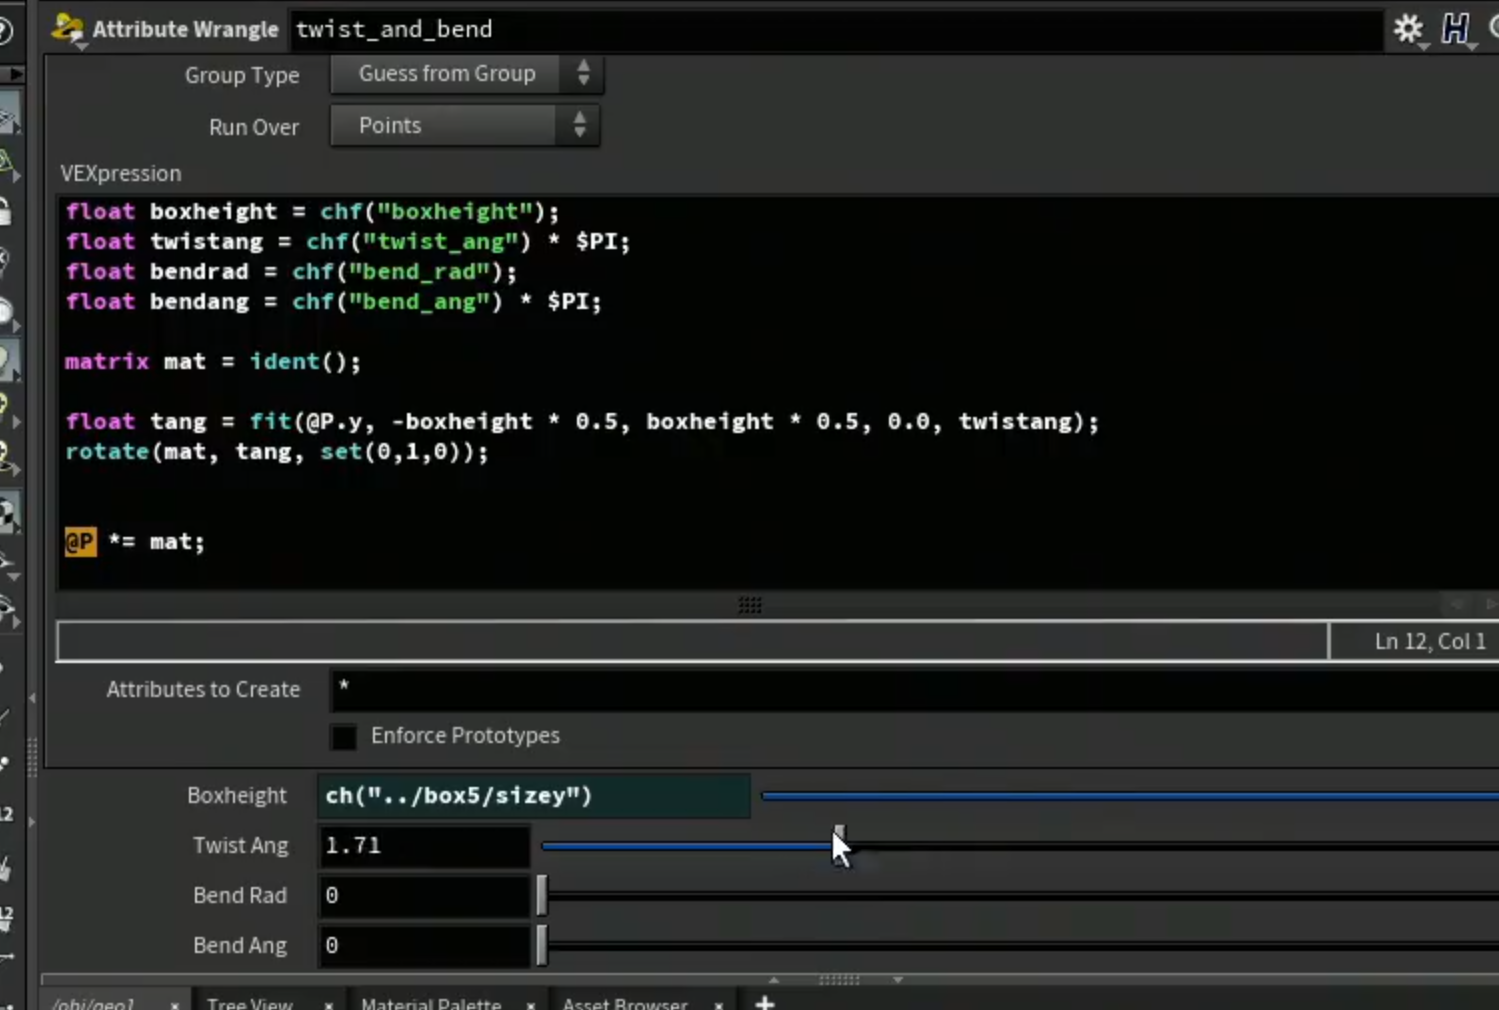Close the Tree View tab
This screenshot has height=1010, width=1499.
[x=328, y=1004]
